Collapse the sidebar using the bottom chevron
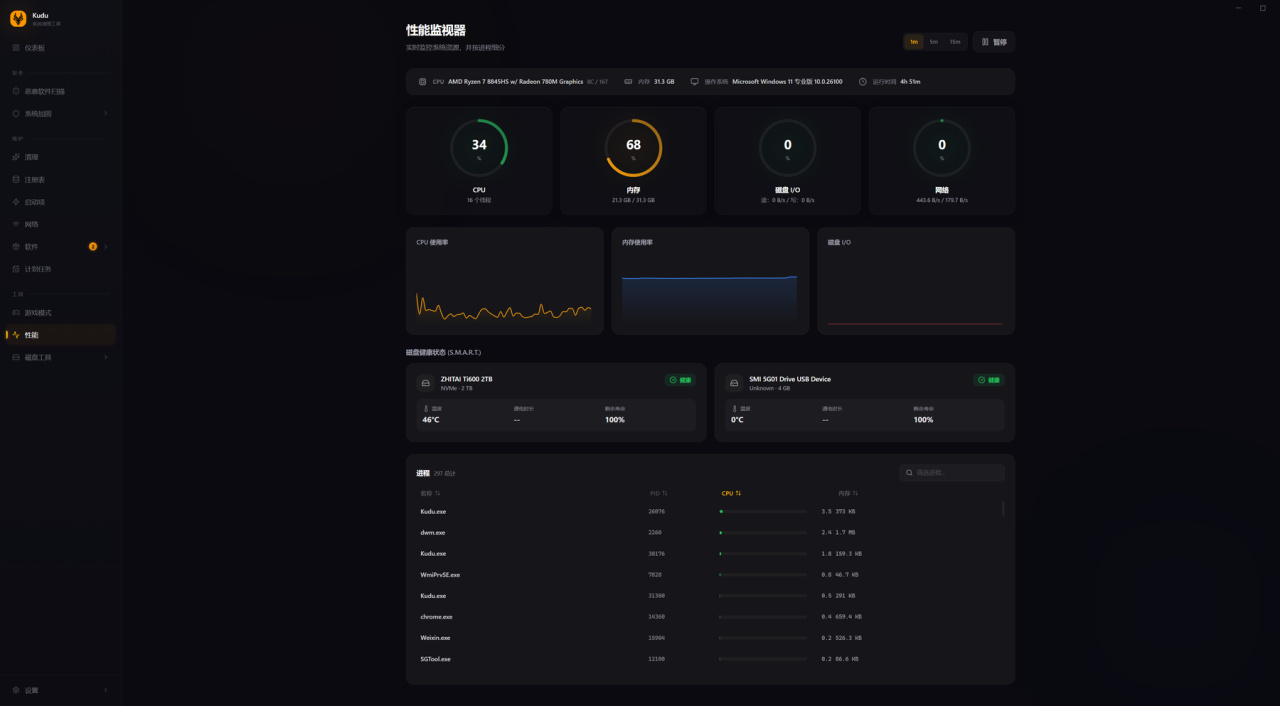 105,690
